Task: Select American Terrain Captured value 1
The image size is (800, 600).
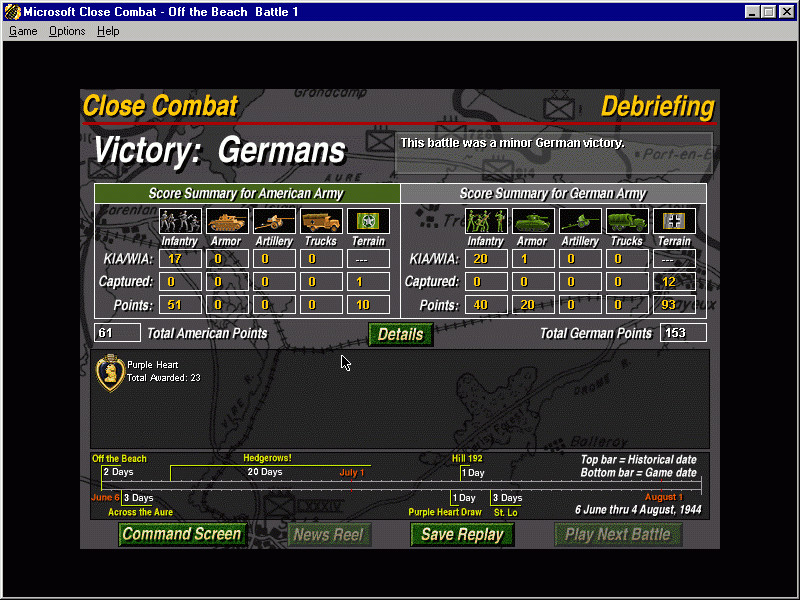Action: [368, 282]
